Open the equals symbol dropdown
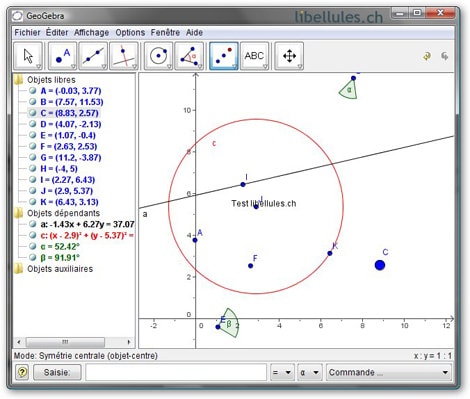 point(282,372)
